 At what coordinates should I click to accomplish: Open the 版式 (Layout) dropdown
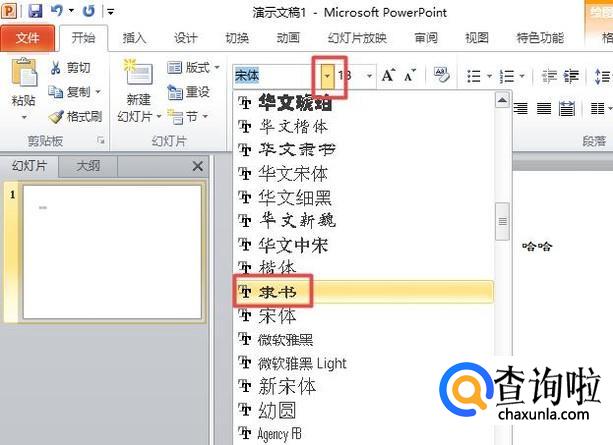193,68
